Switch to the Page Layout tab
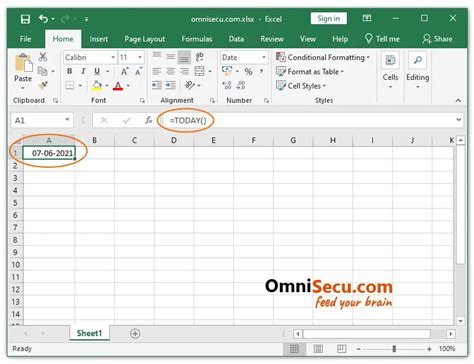474x364 pixels. (145, 39)
